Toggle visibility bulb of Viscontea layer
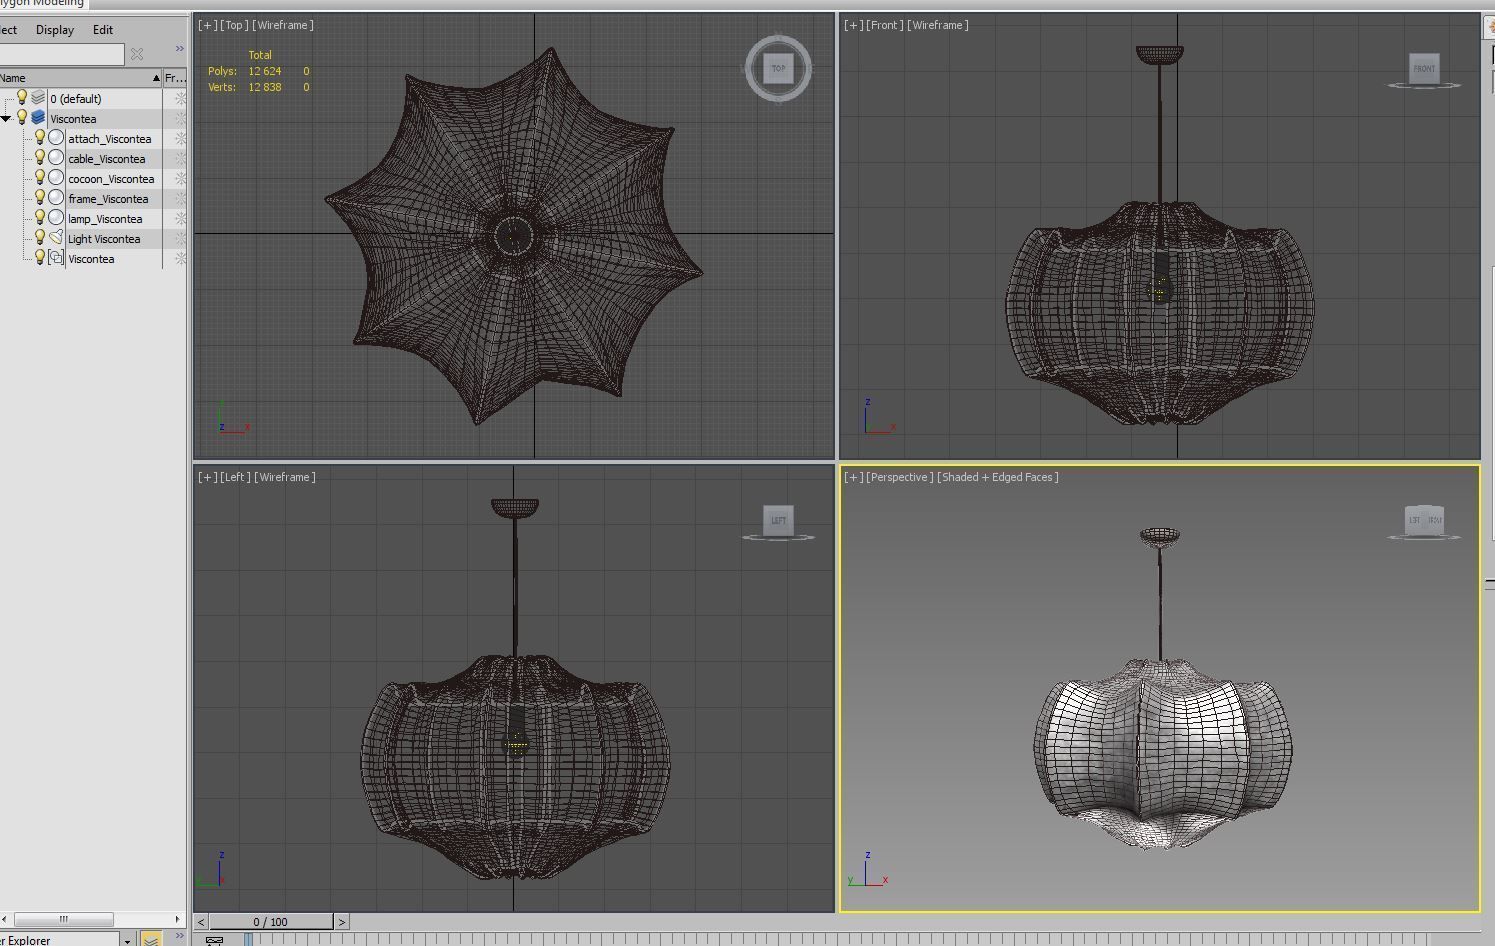The image size is (1495, 946). click(x=22, y=118)
